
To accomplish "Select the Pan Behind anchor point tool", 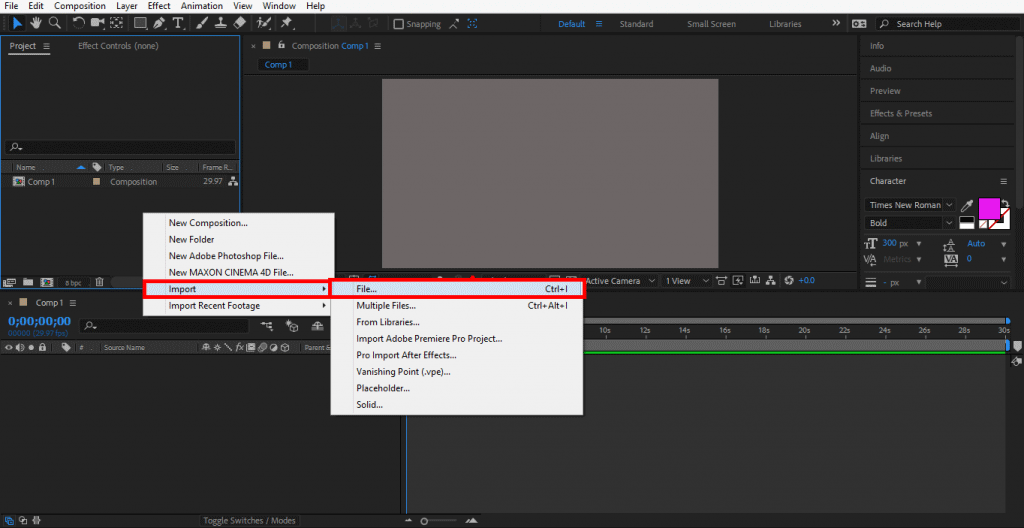I will 116,24.
